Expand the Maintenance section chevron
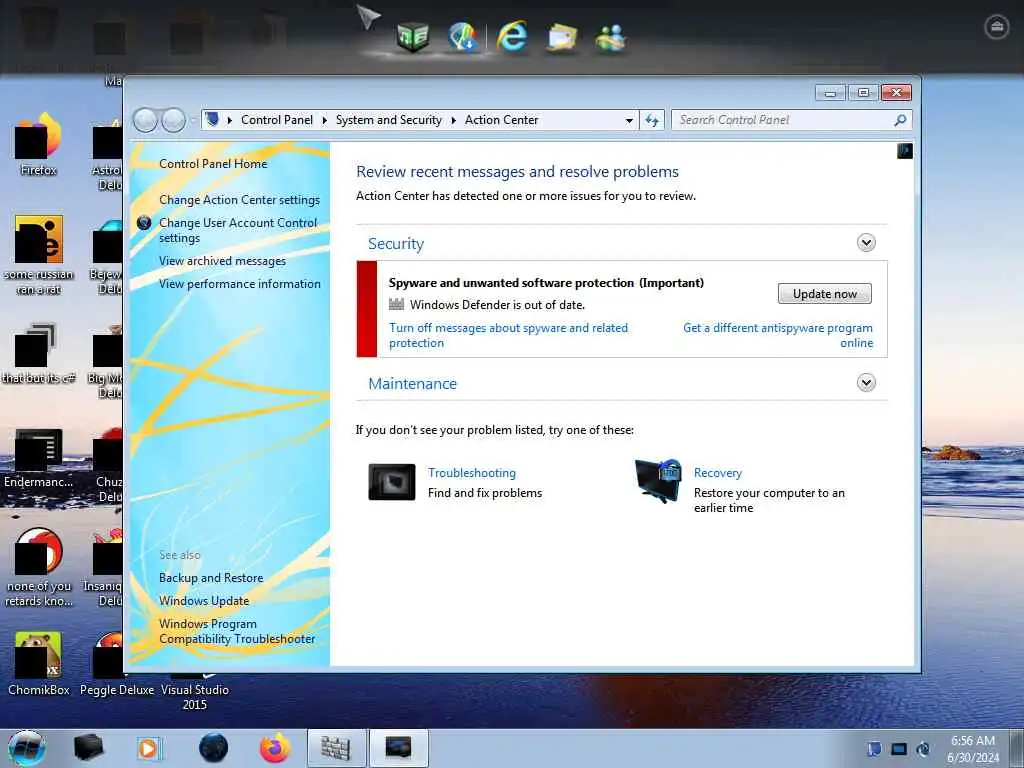1024x768 pixels. (866, 383)
